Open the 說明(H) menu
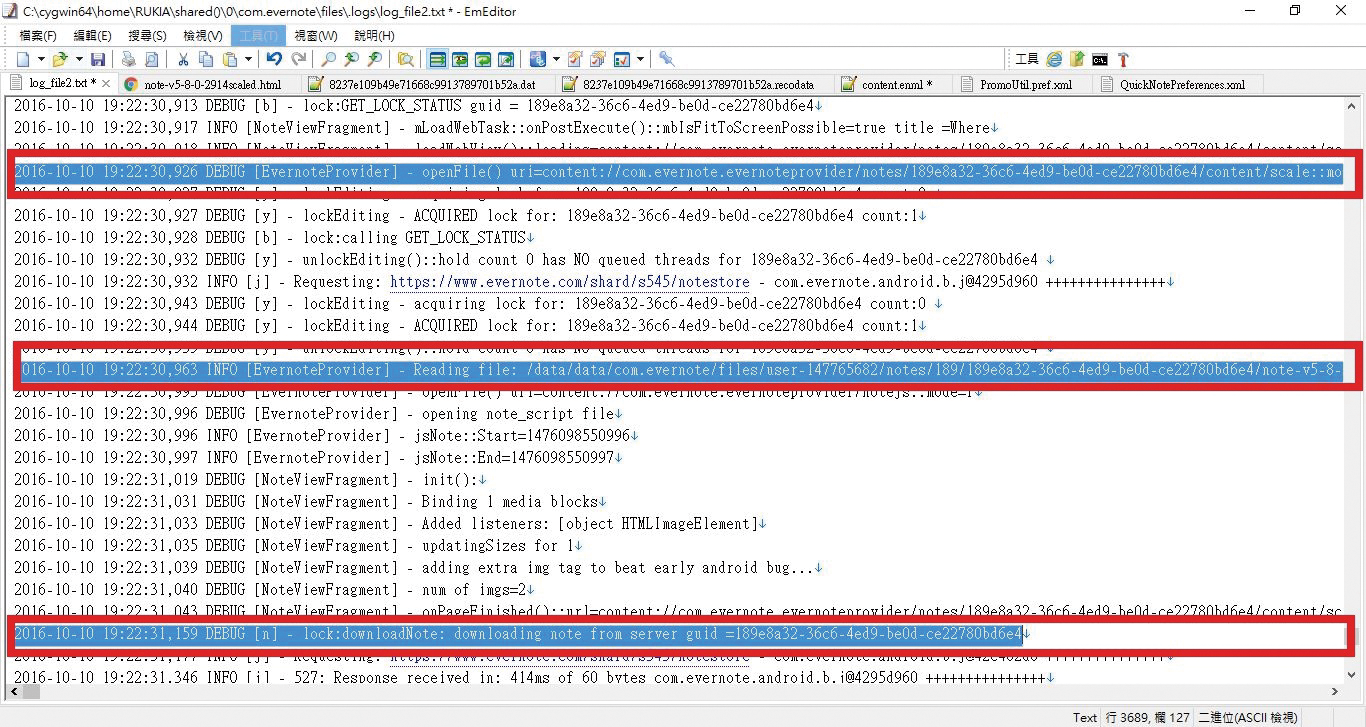This screenshot has width=1366, height=727. (373, 35)
